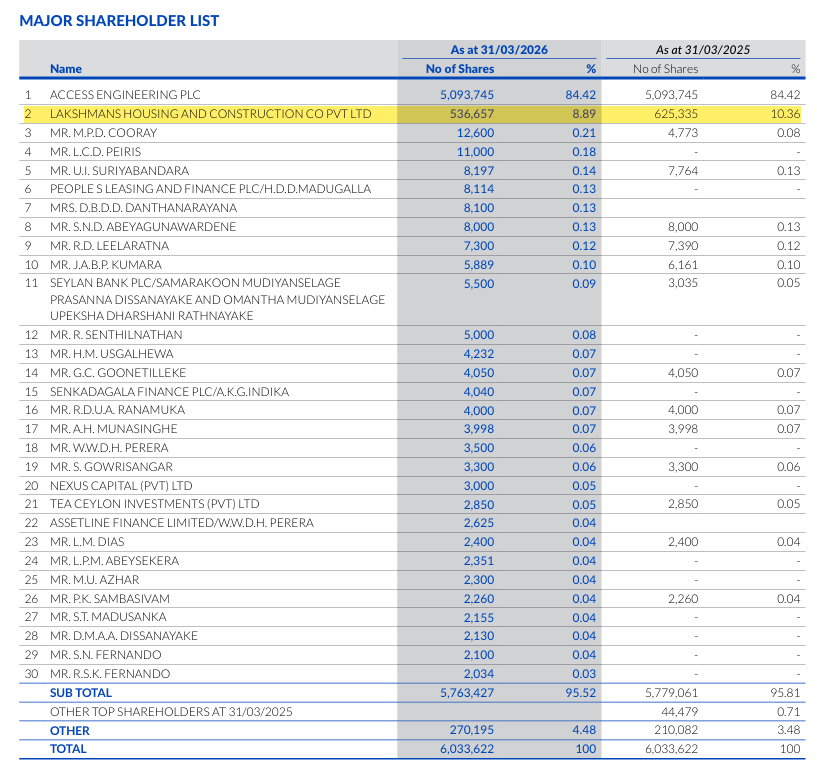817x772 pixels.
Task: Select MR. L.C.D. PEIRIS name
Action: 95,152
